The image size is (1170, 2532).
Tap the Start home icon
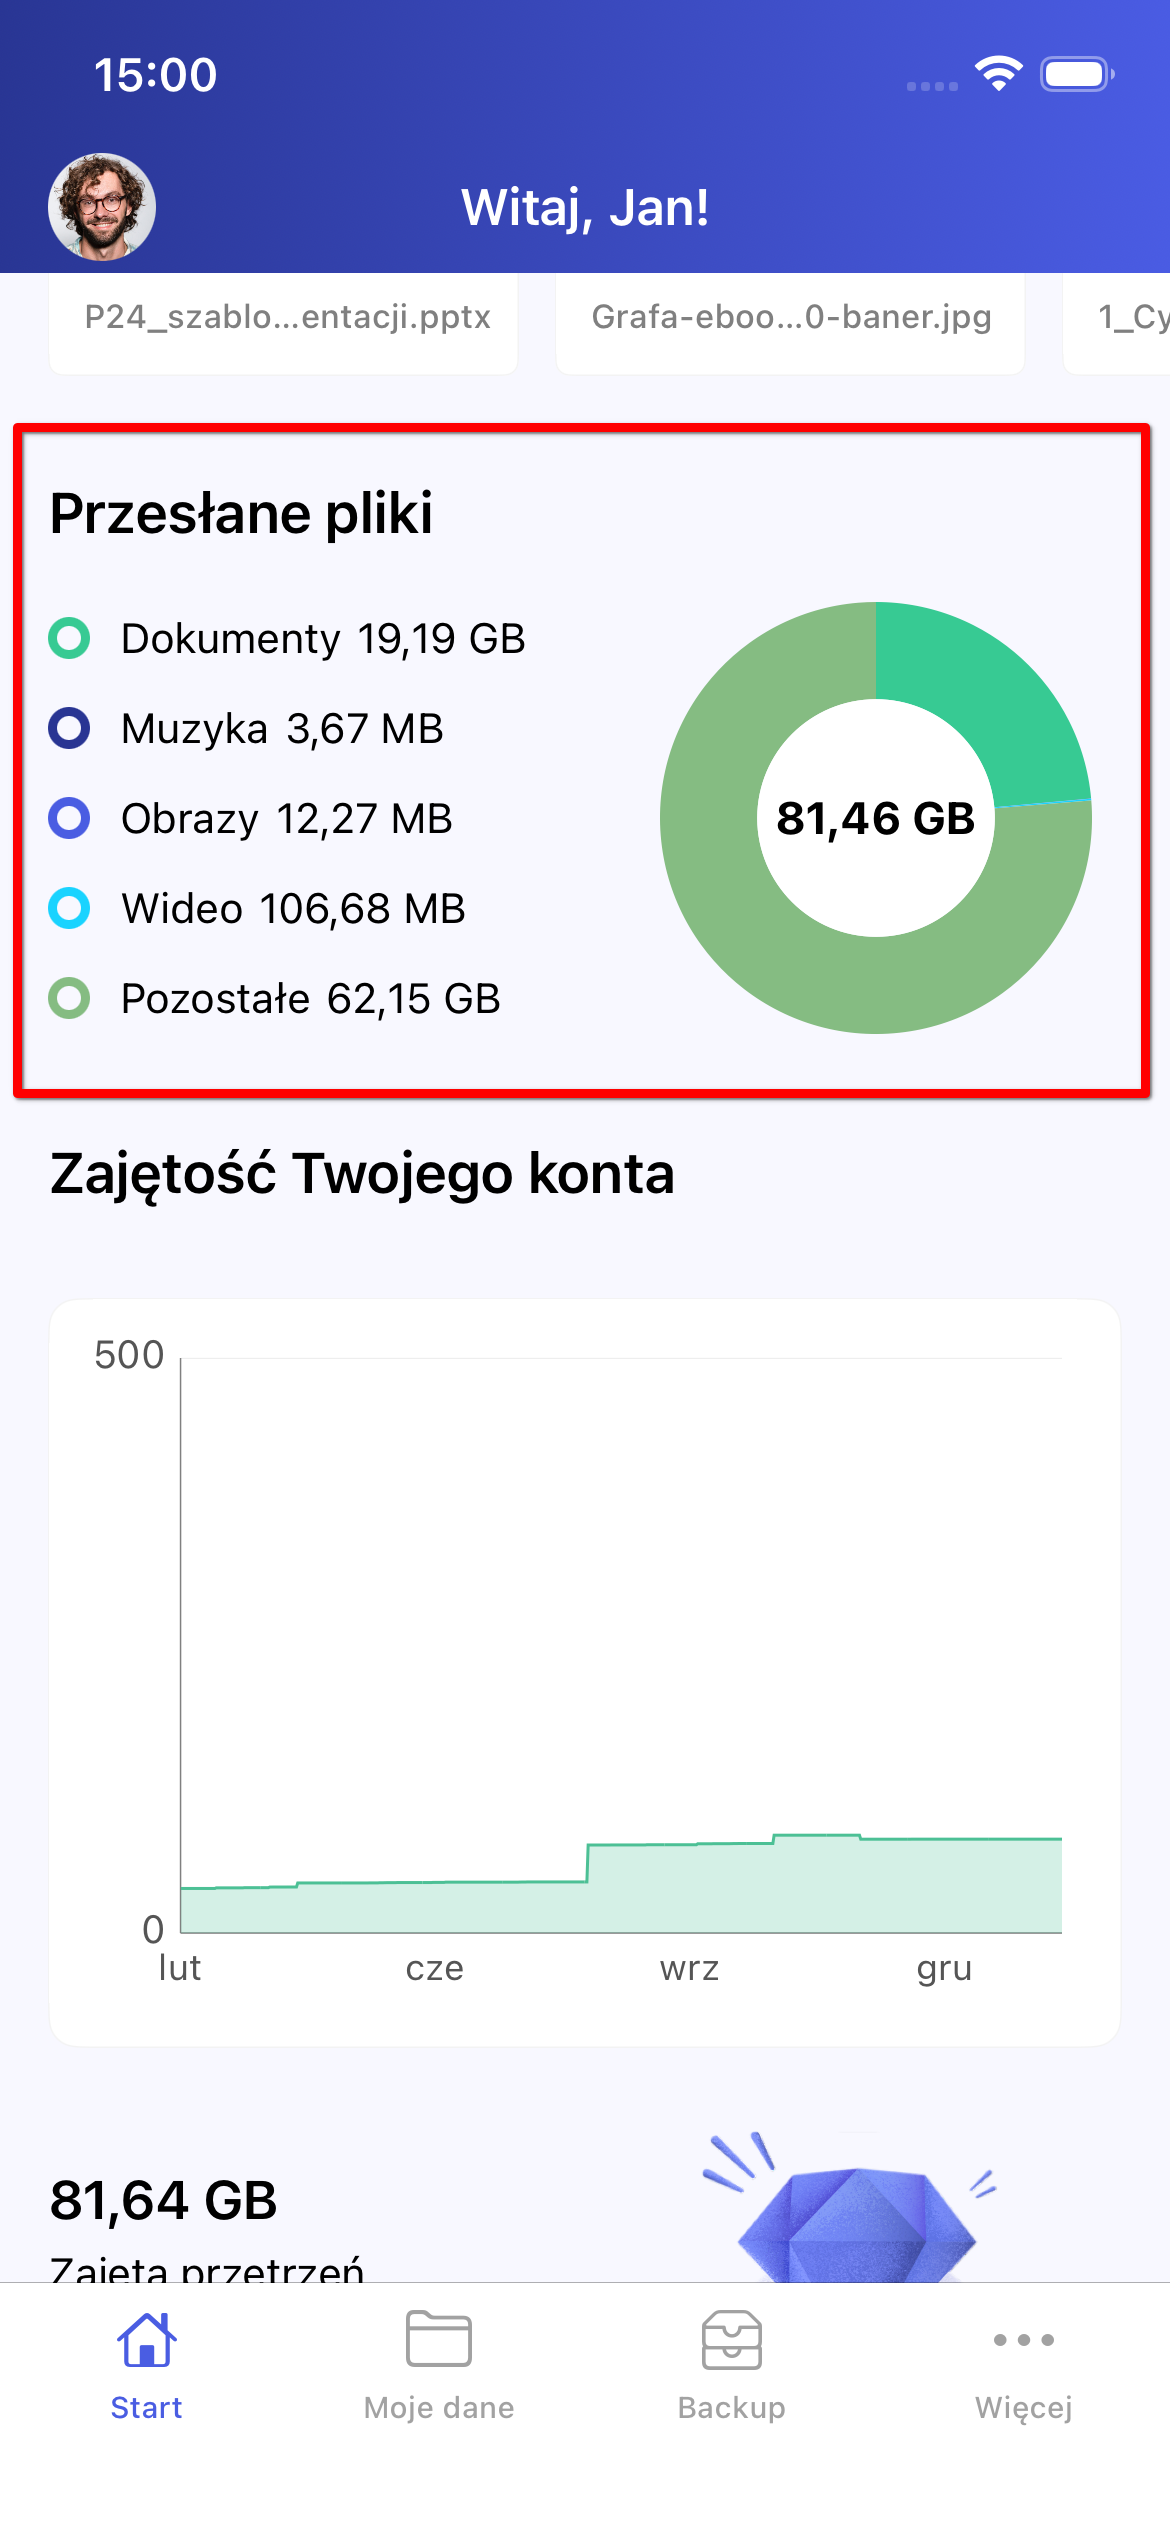146,2341
